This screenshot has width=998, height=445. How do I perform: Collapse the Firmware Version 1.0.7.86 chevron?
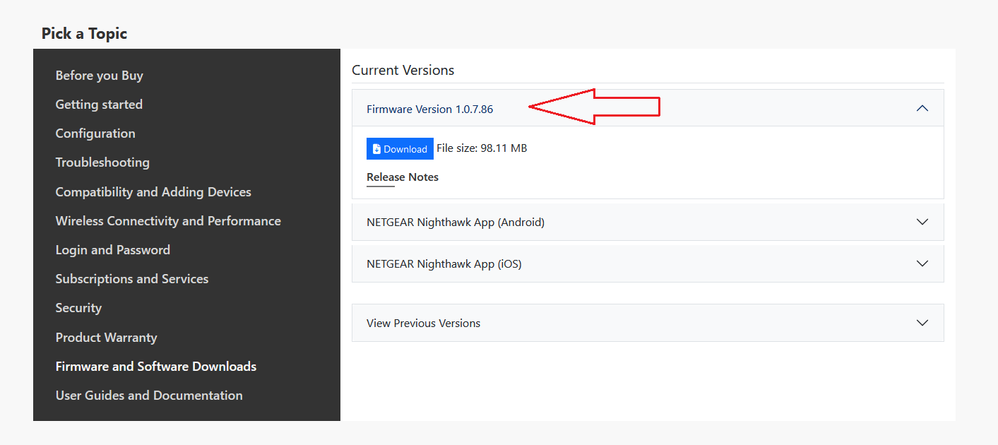[922, 108]
